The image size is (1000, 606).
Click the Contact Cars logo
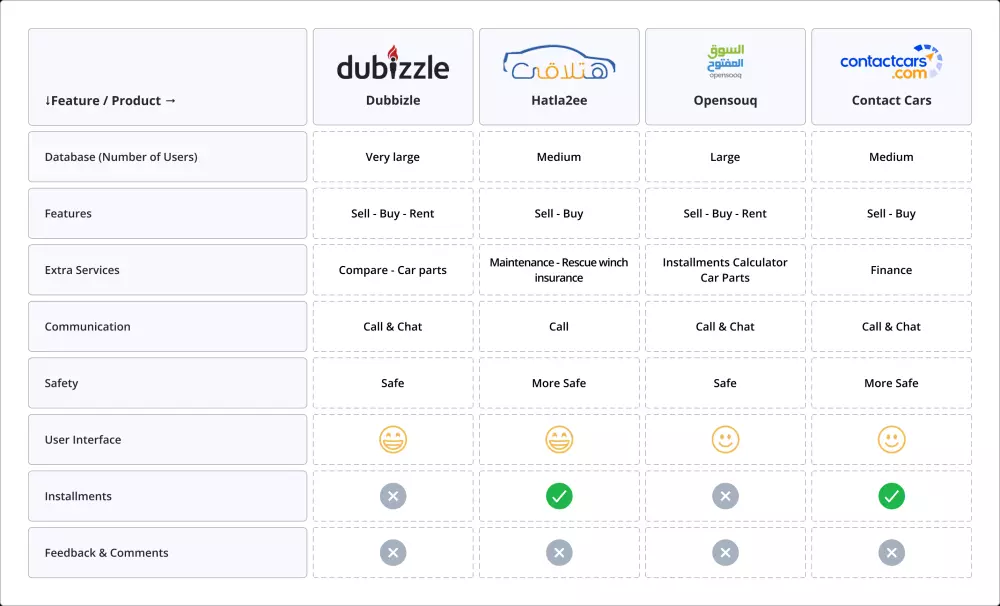[891, 62]
